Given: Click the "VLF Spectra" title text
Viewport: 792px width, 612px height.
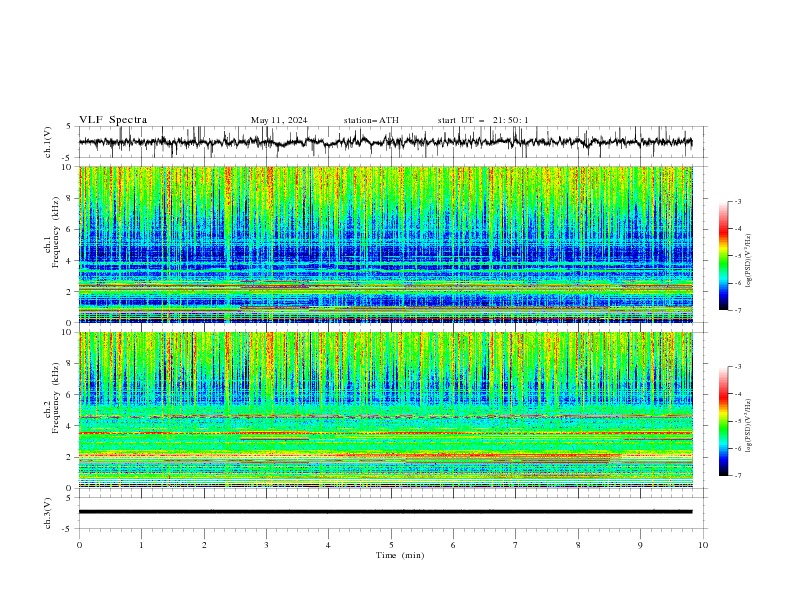Looking at the screenshot, I should pos(113,120).
